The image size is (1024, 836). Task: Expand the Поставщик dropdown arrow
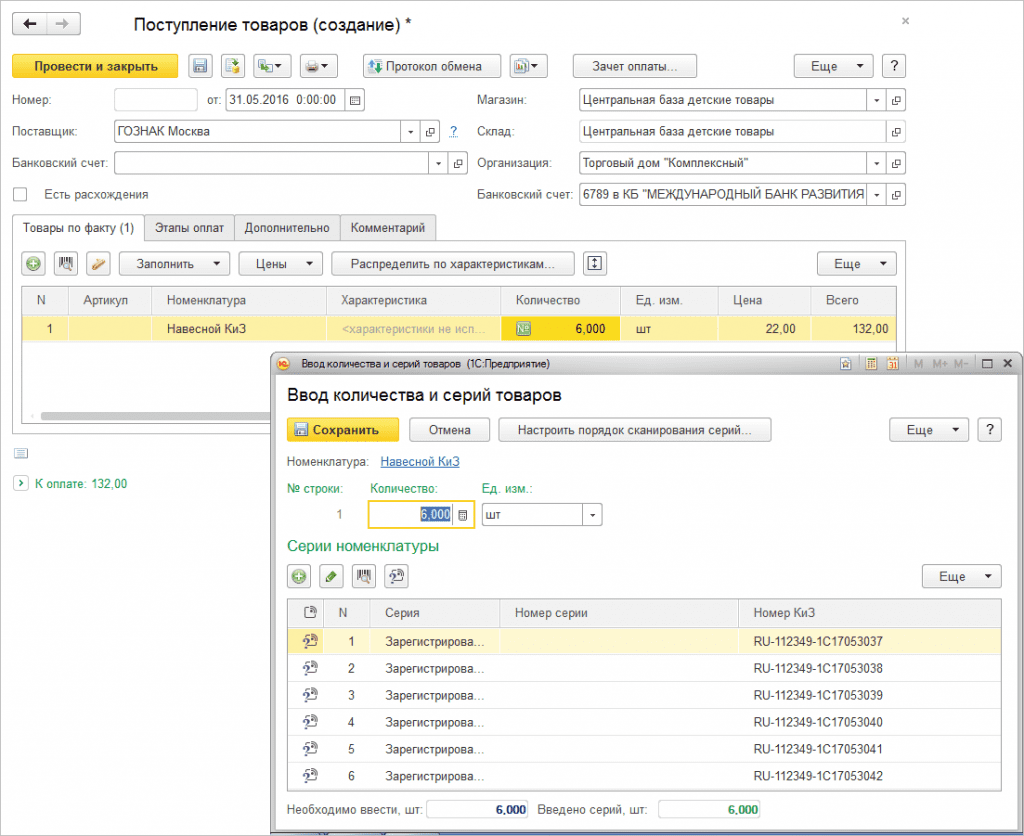[411, 131]
